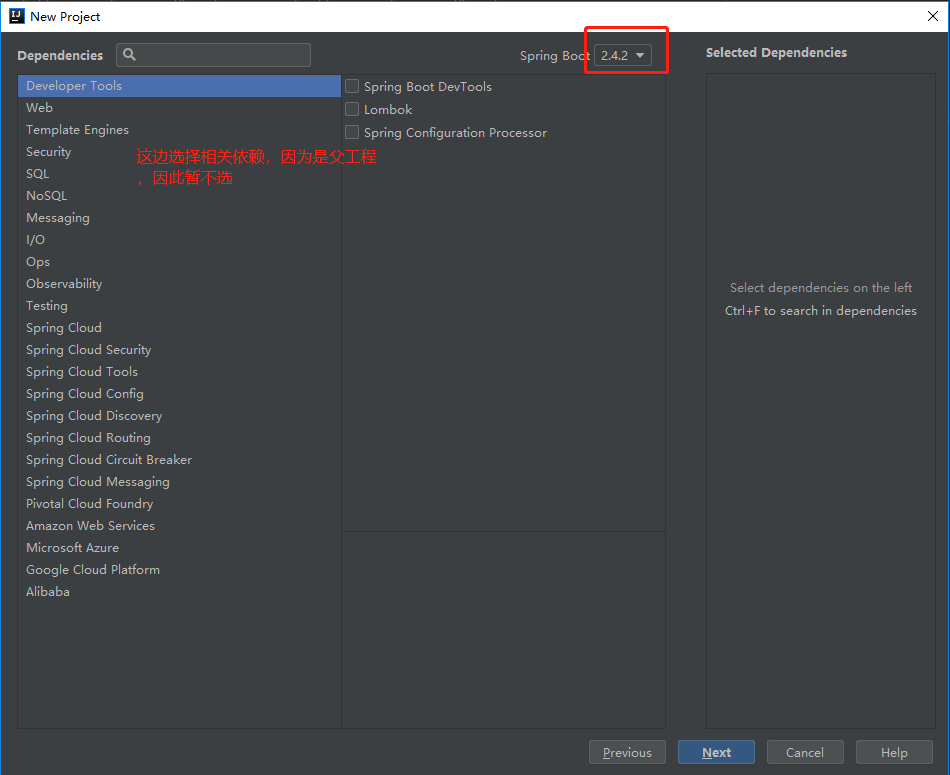950x775 pixels.
Task: Choose the Ops category
Action: click(x=179, y=262)
